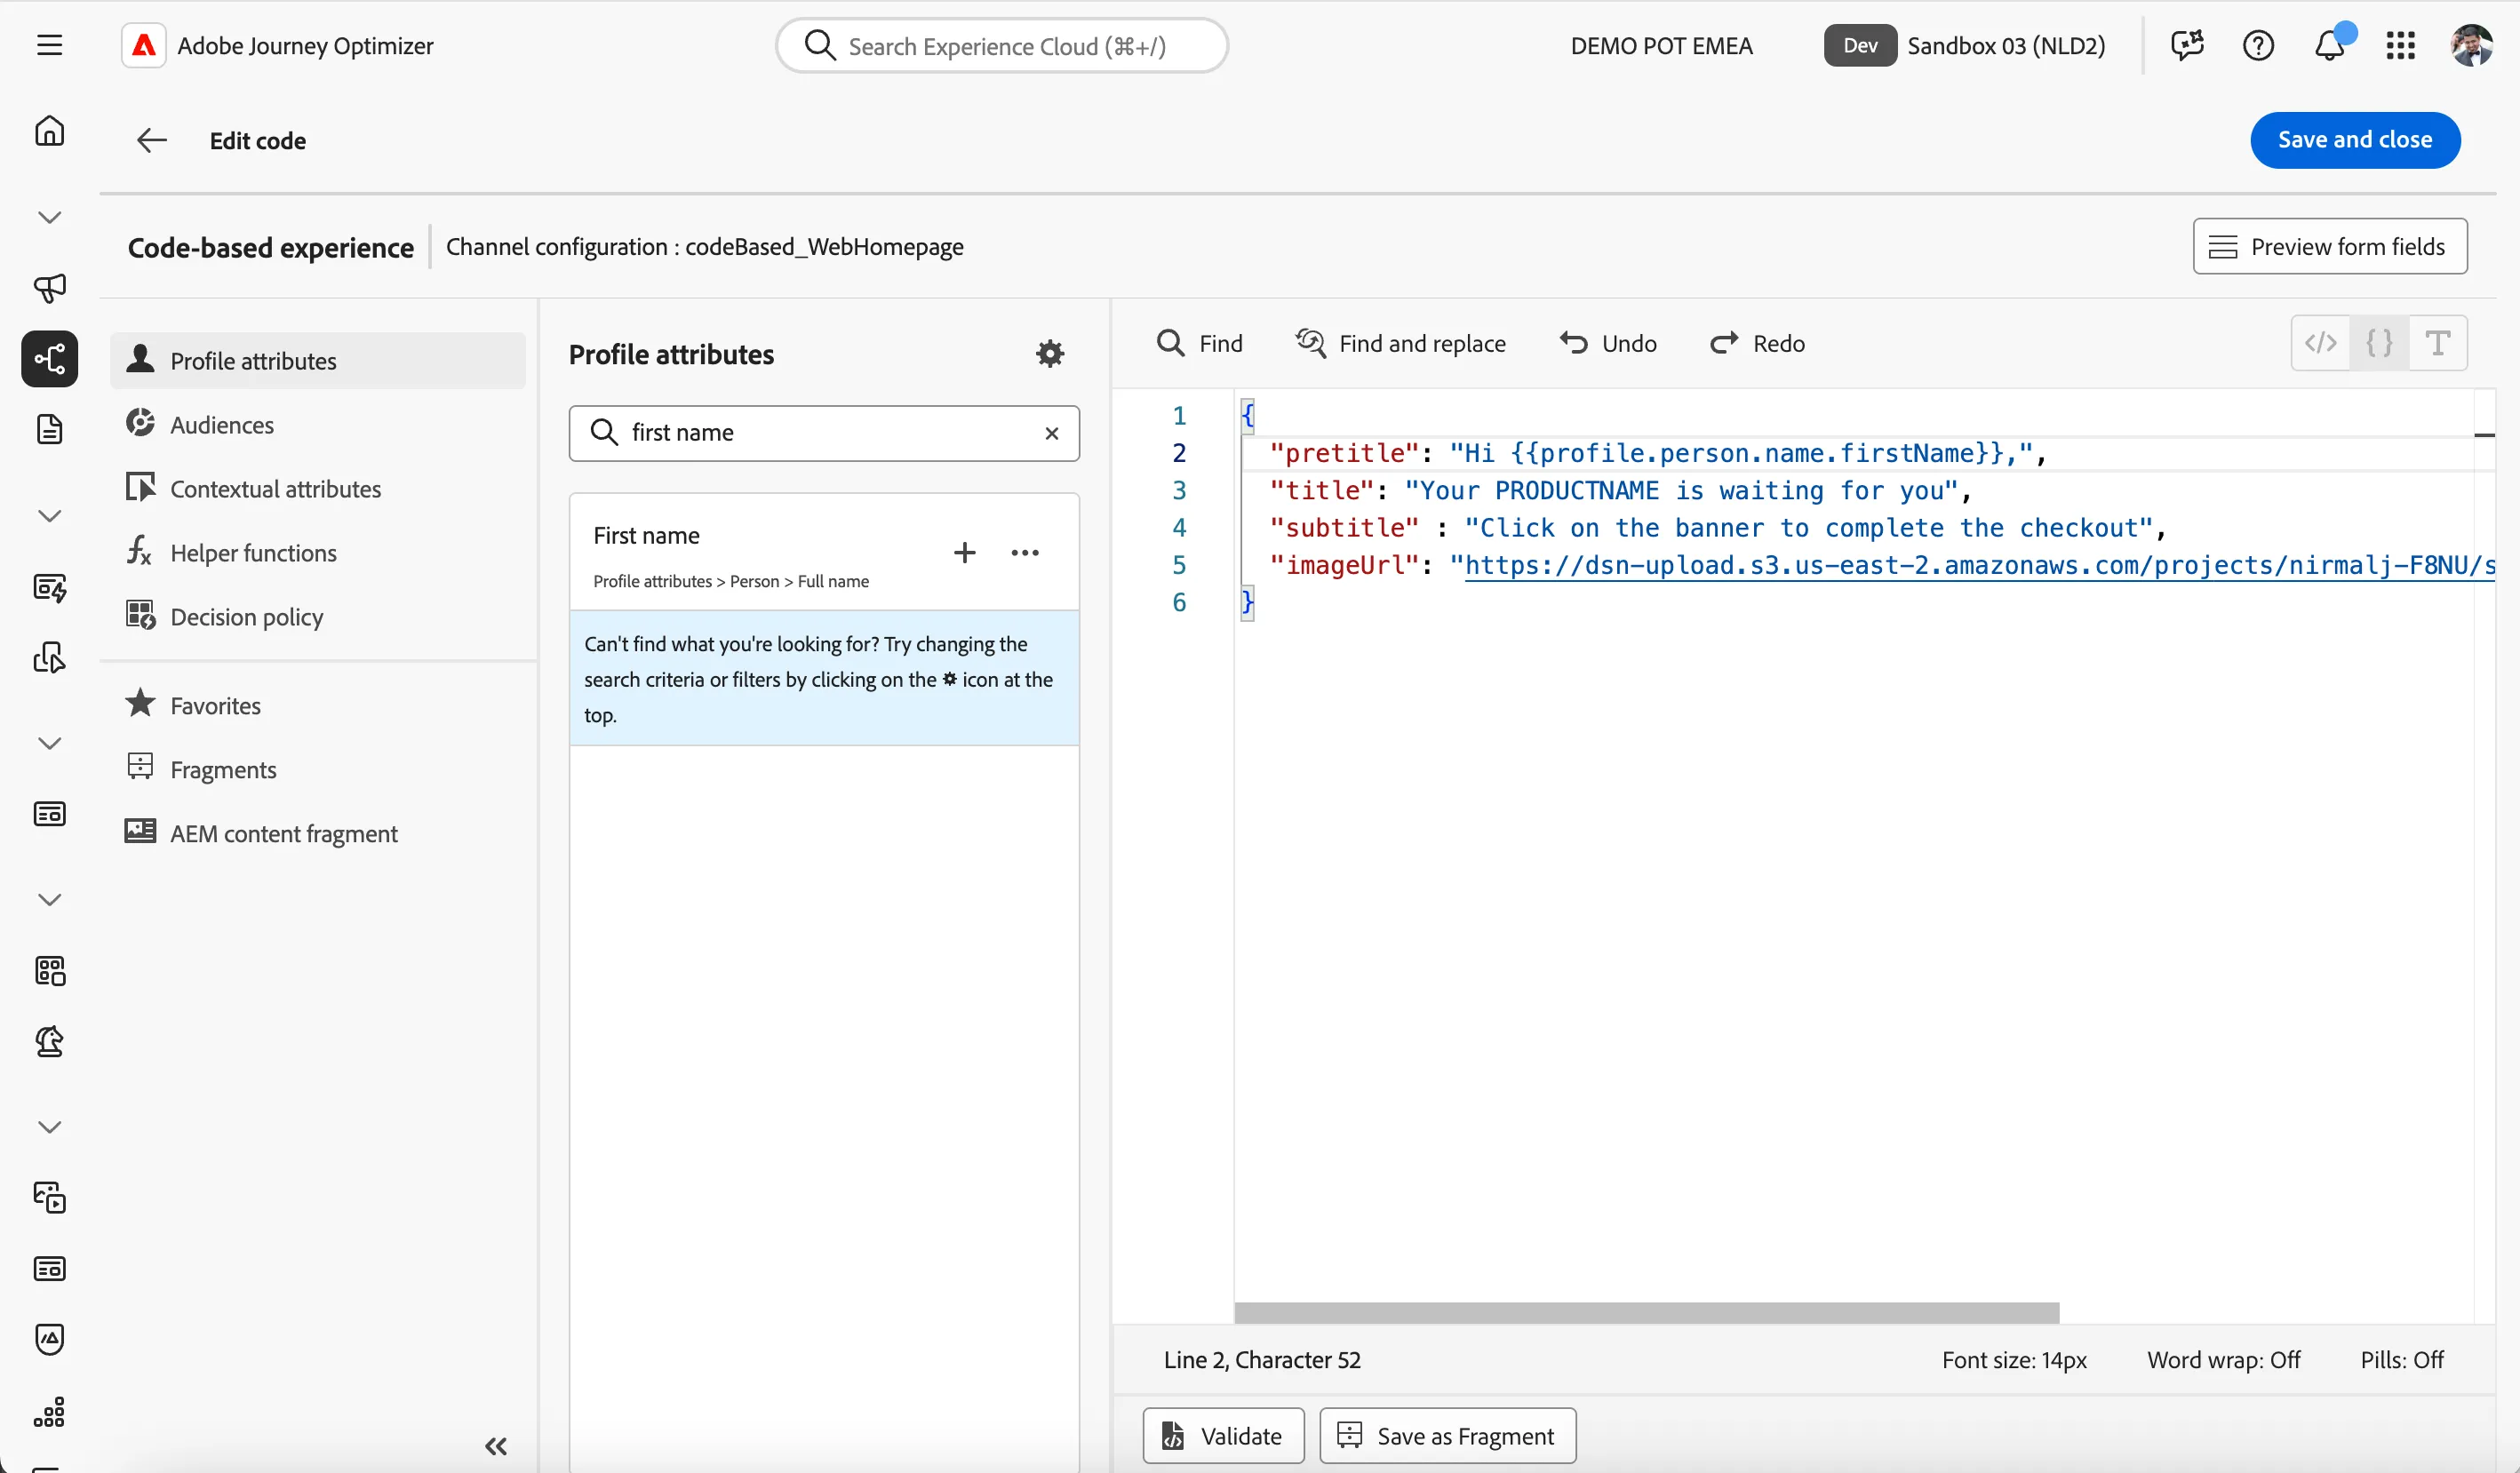Expand the first sidebar chevron section
The width and height of the screenshot is (2520, 1473).
click(49, 217)
